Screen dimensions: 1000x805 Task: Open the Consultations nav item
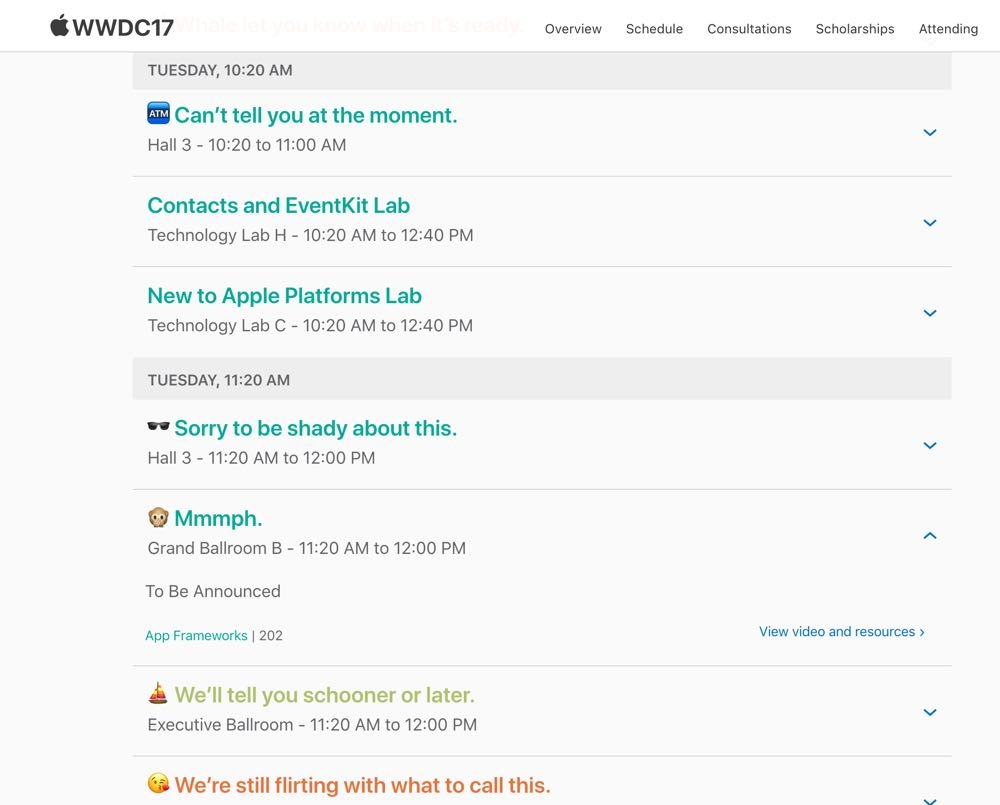pyautogui.click(x=749, y=29)
